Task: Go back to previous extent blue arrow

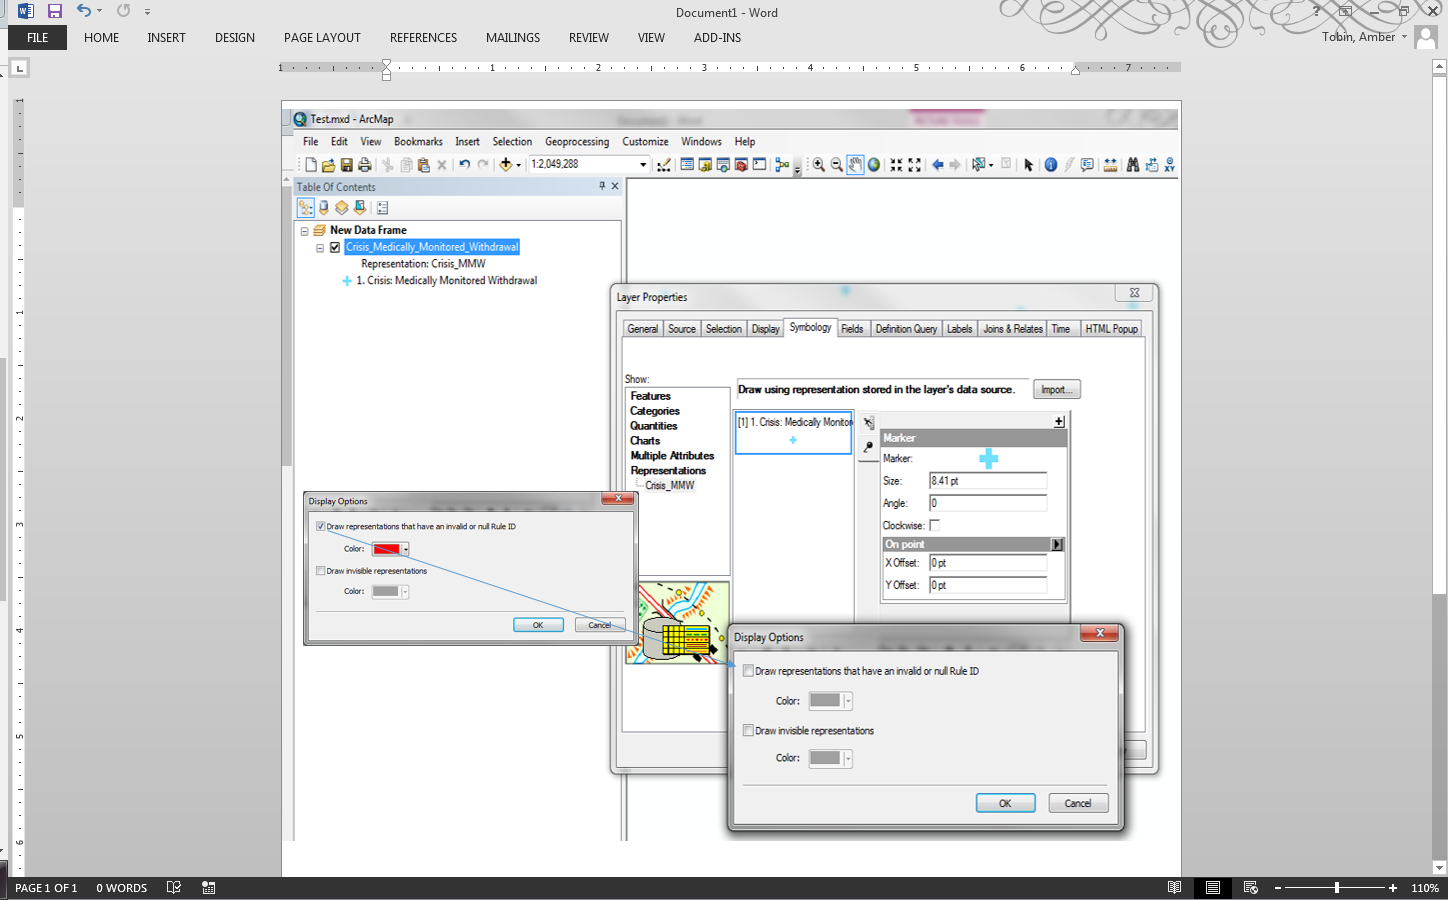Action: [x=937, y=165]
